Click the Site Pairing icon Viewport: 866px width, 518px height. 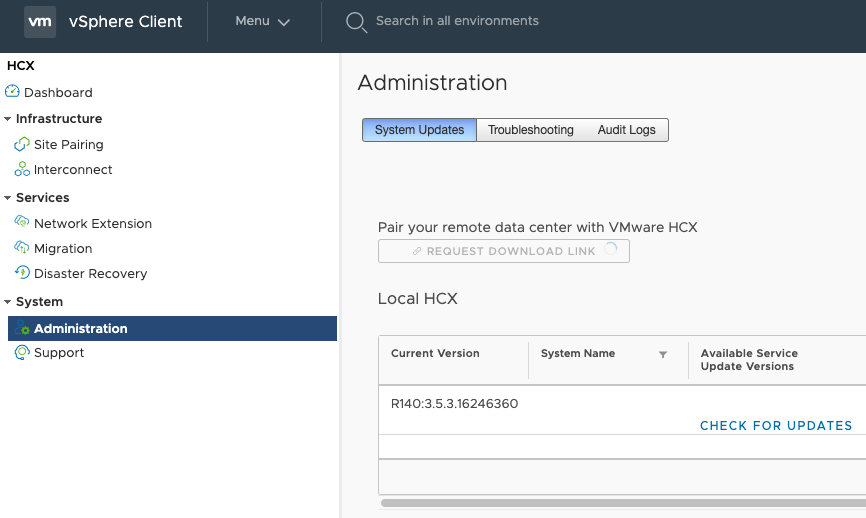pyautogui.click(x=22, y=144)
